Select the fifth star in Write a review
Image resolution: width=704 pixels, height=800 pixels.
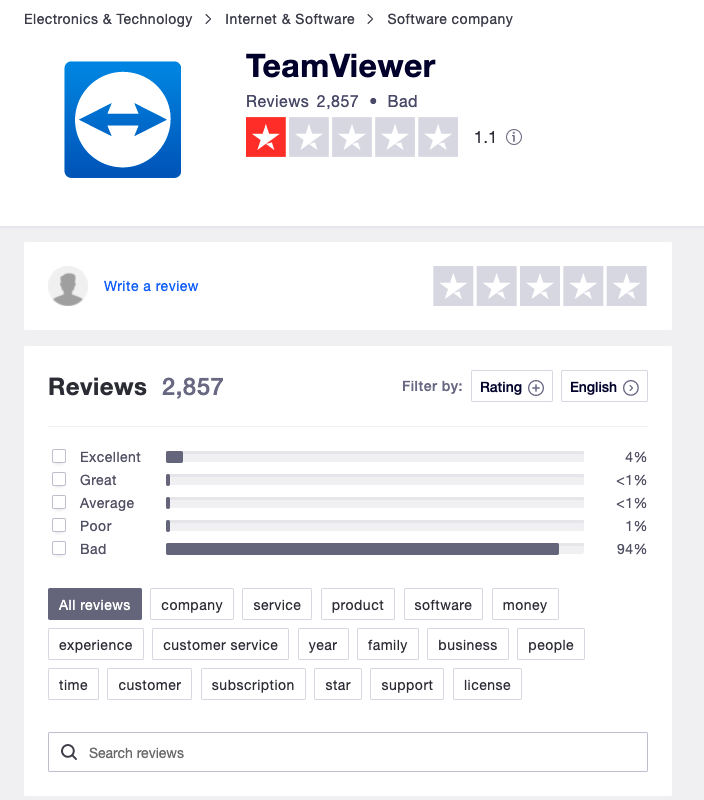(x=626, y=286)
